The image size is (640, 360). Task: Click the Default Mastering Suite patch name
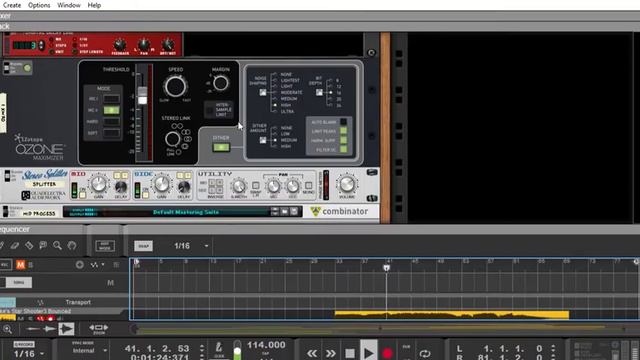point(186,212)
